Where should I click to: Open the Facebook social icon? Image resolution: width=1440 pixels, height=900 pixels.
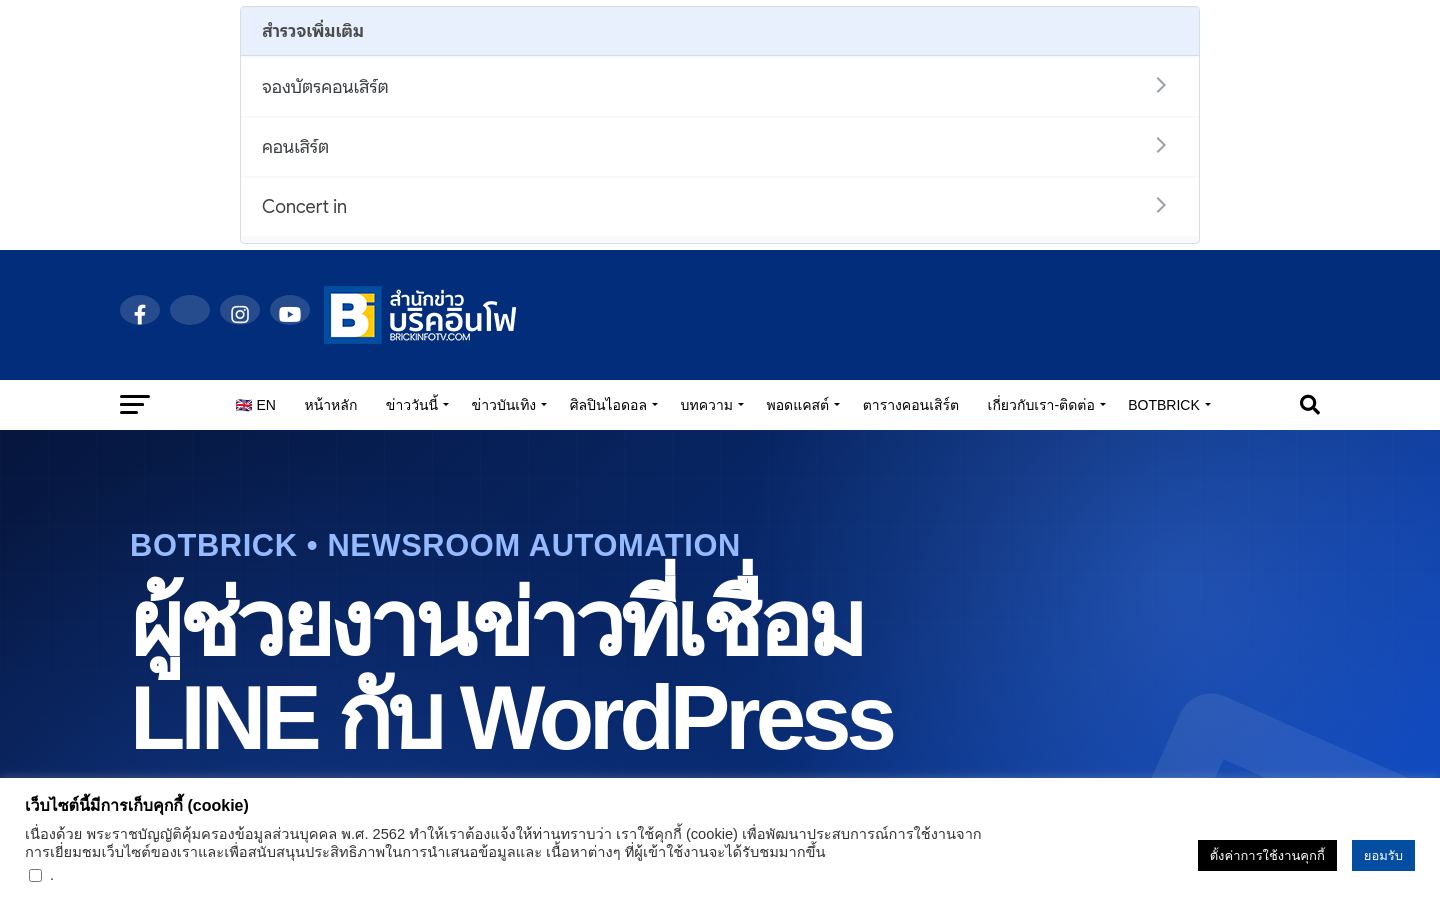pyautogui.click(x=140, y=311)
